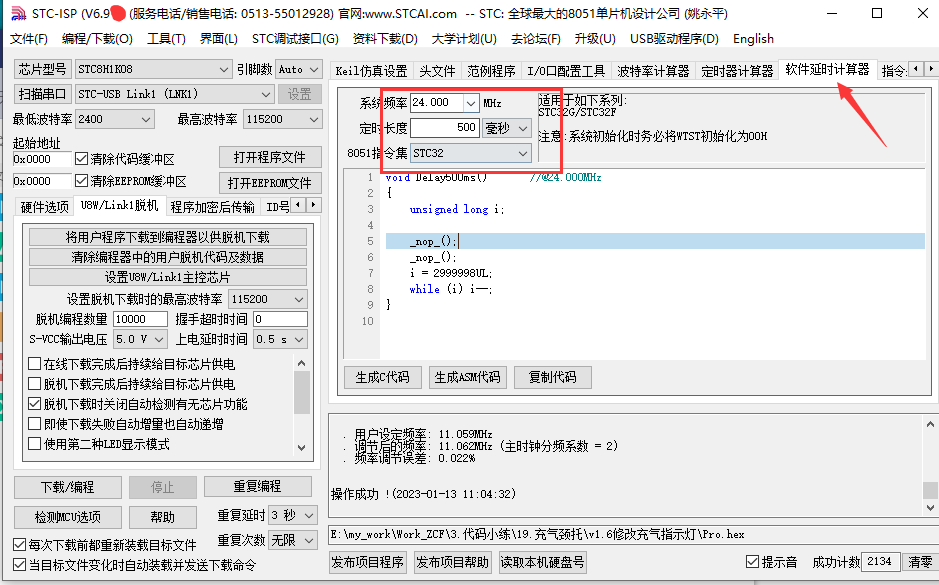Image resolution: width=939 pixels, height=585 pixels.
Task: Toggle 当目标文件变化时自动装载并发送下载命令
Action: point(19,564)
